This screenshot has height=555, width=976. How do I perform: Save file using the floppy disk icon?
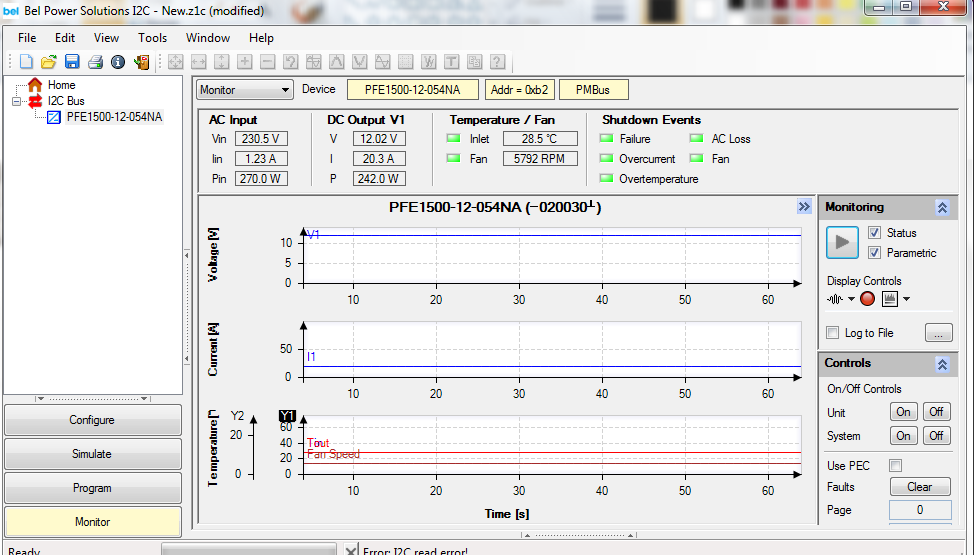(x=72, y=62)
